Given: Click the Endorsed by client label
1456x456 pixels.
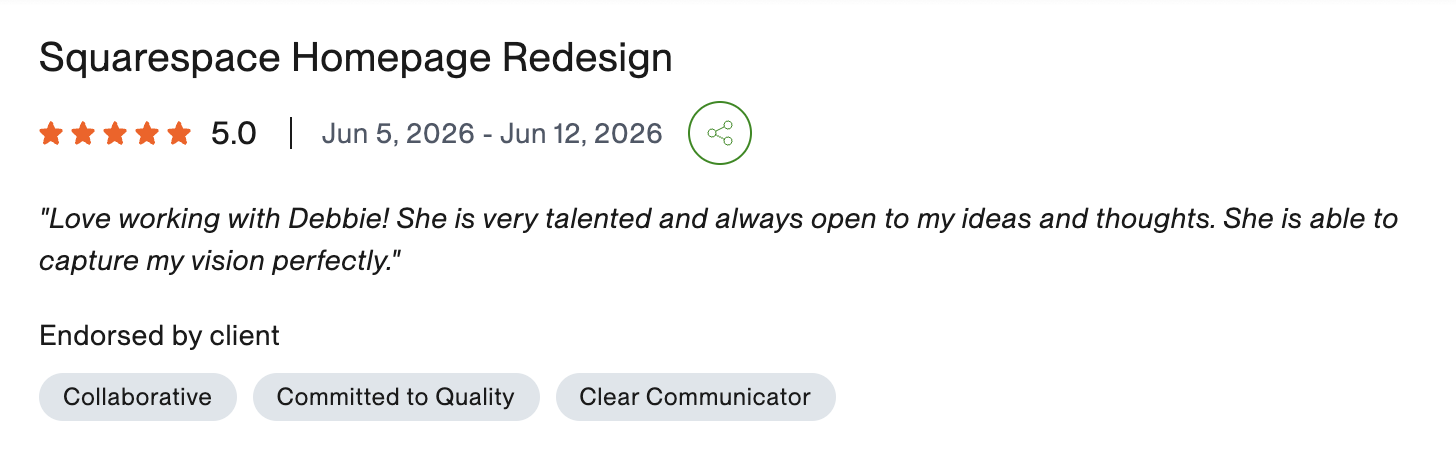Looking at the screenshot, I should (x=160, y=336).
